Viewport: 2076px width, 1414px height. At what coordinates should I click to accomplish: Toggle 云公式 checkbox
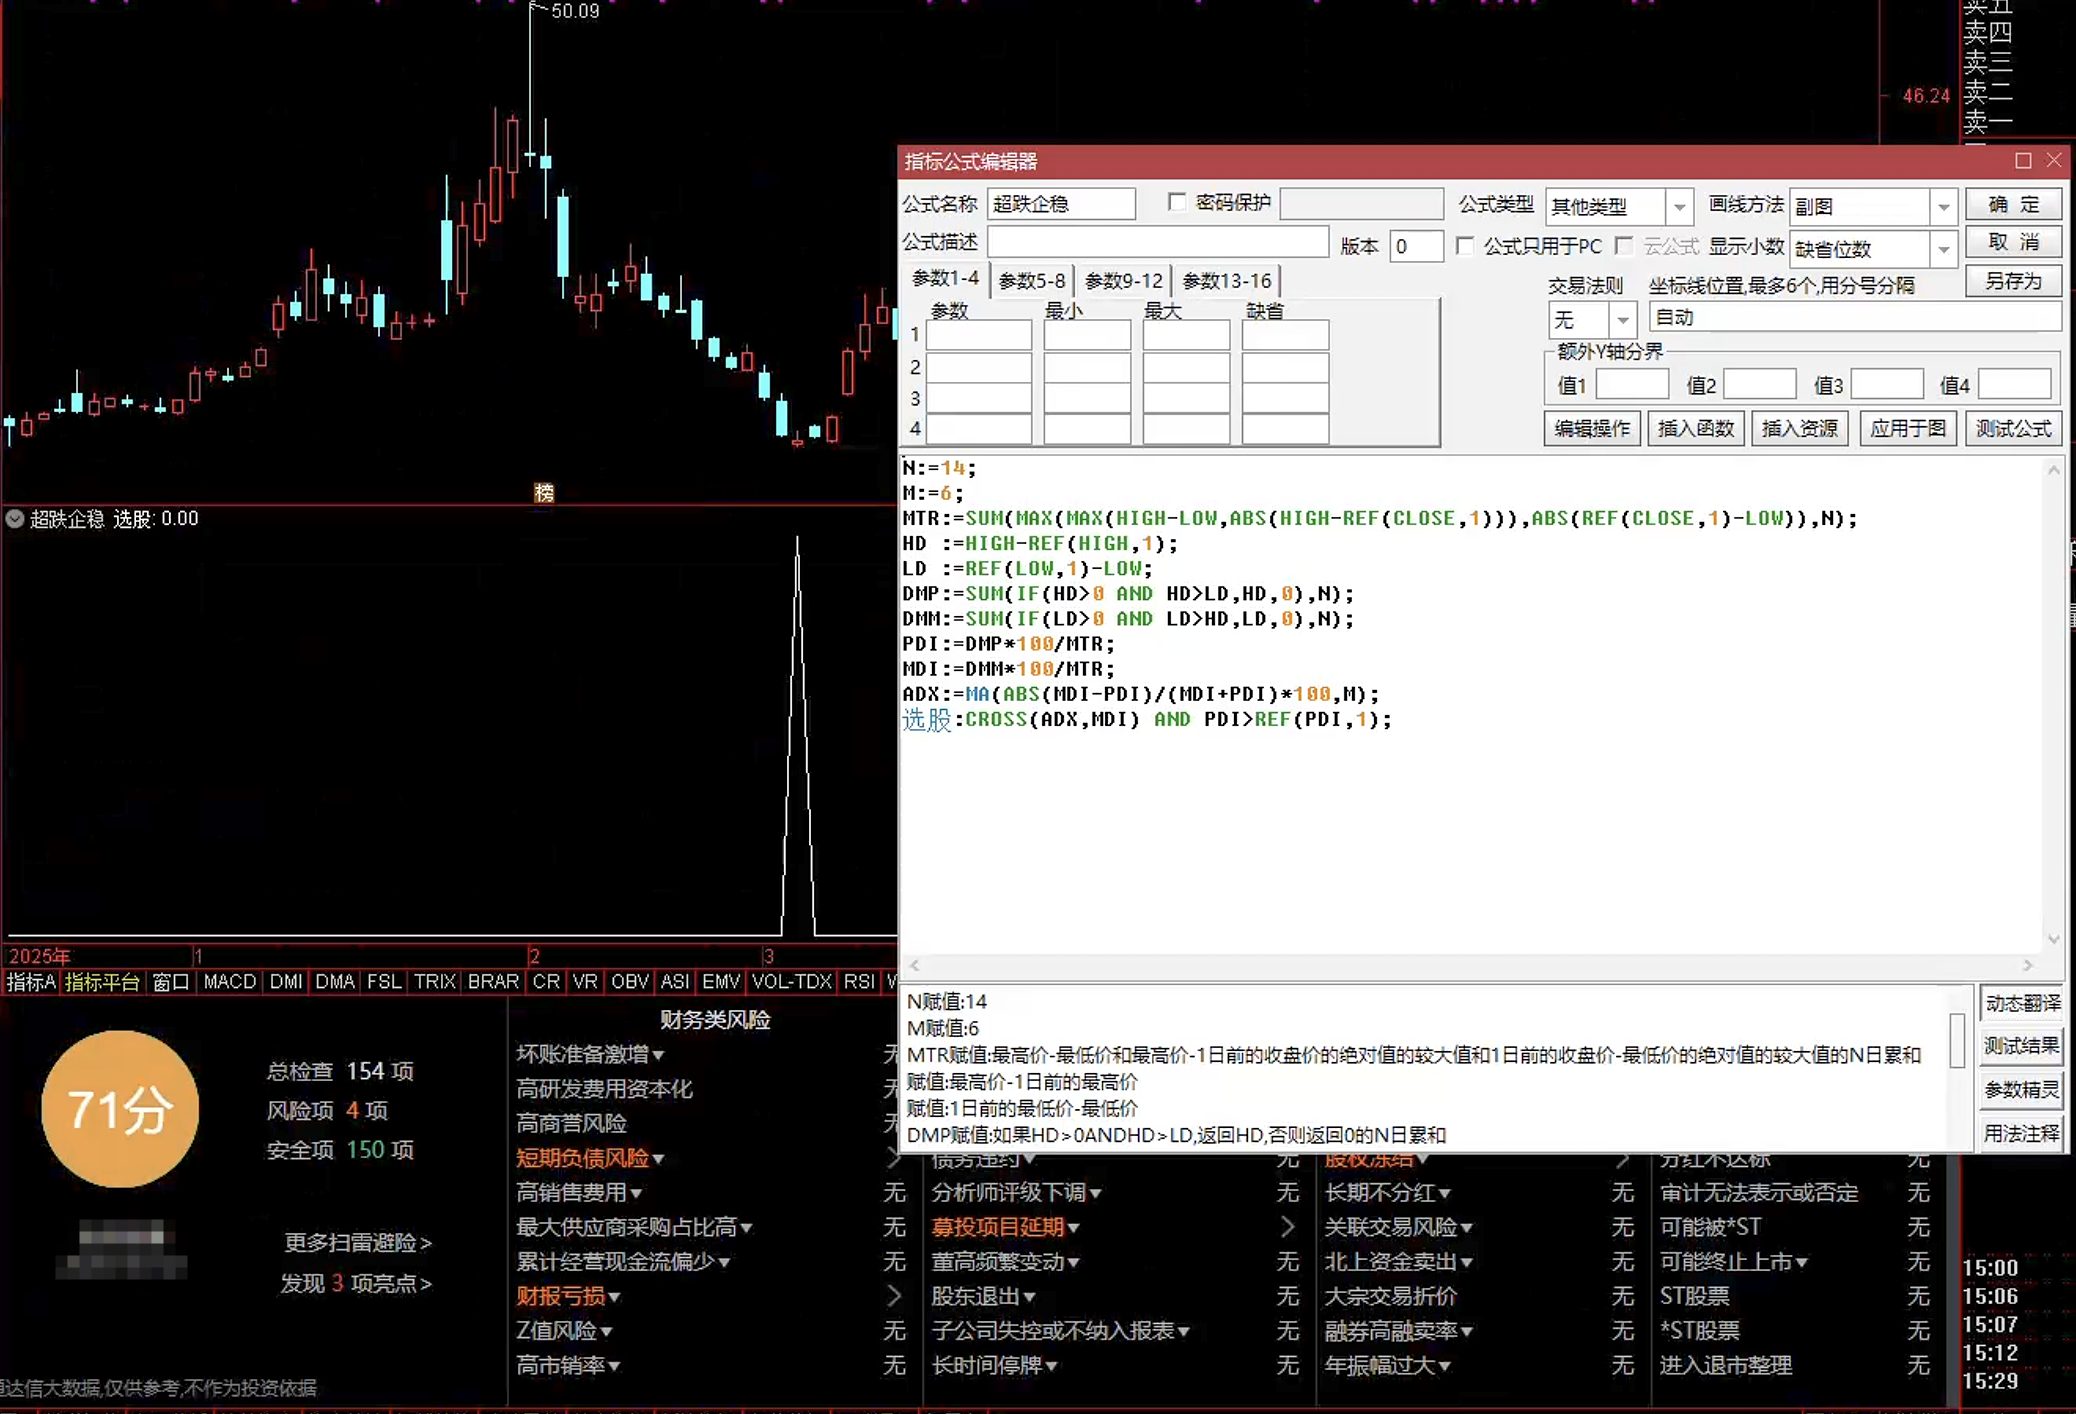click(1625, 246)
